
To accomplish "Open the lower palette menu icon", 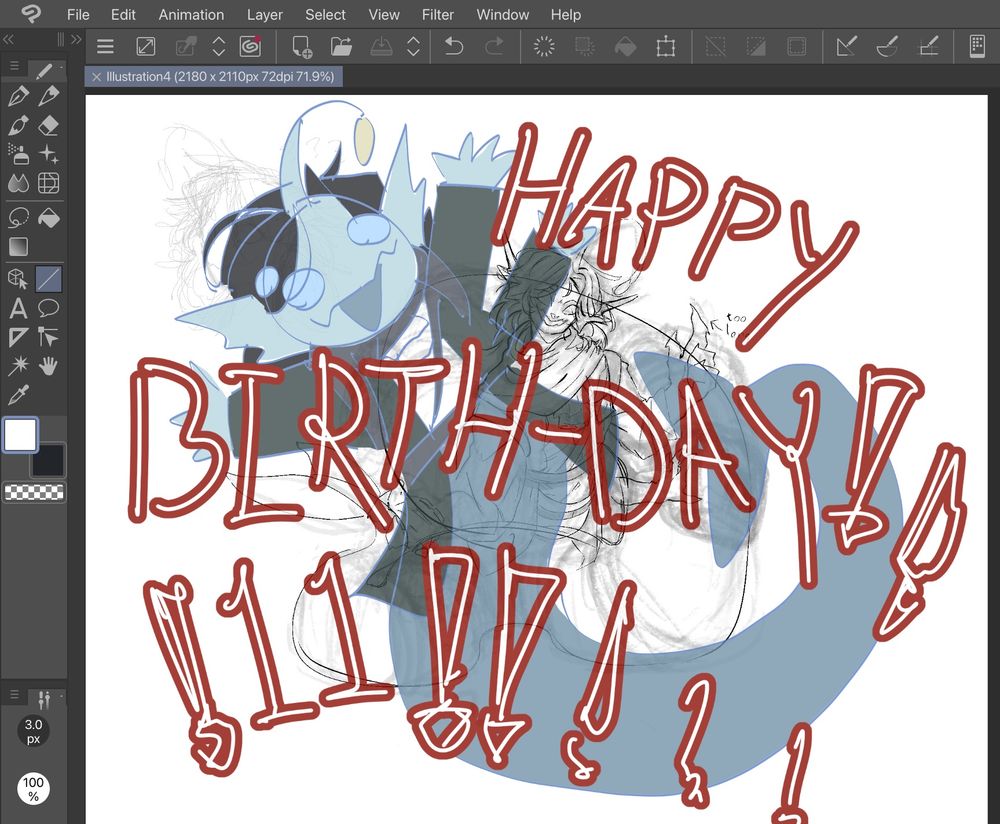I will 15,695.
